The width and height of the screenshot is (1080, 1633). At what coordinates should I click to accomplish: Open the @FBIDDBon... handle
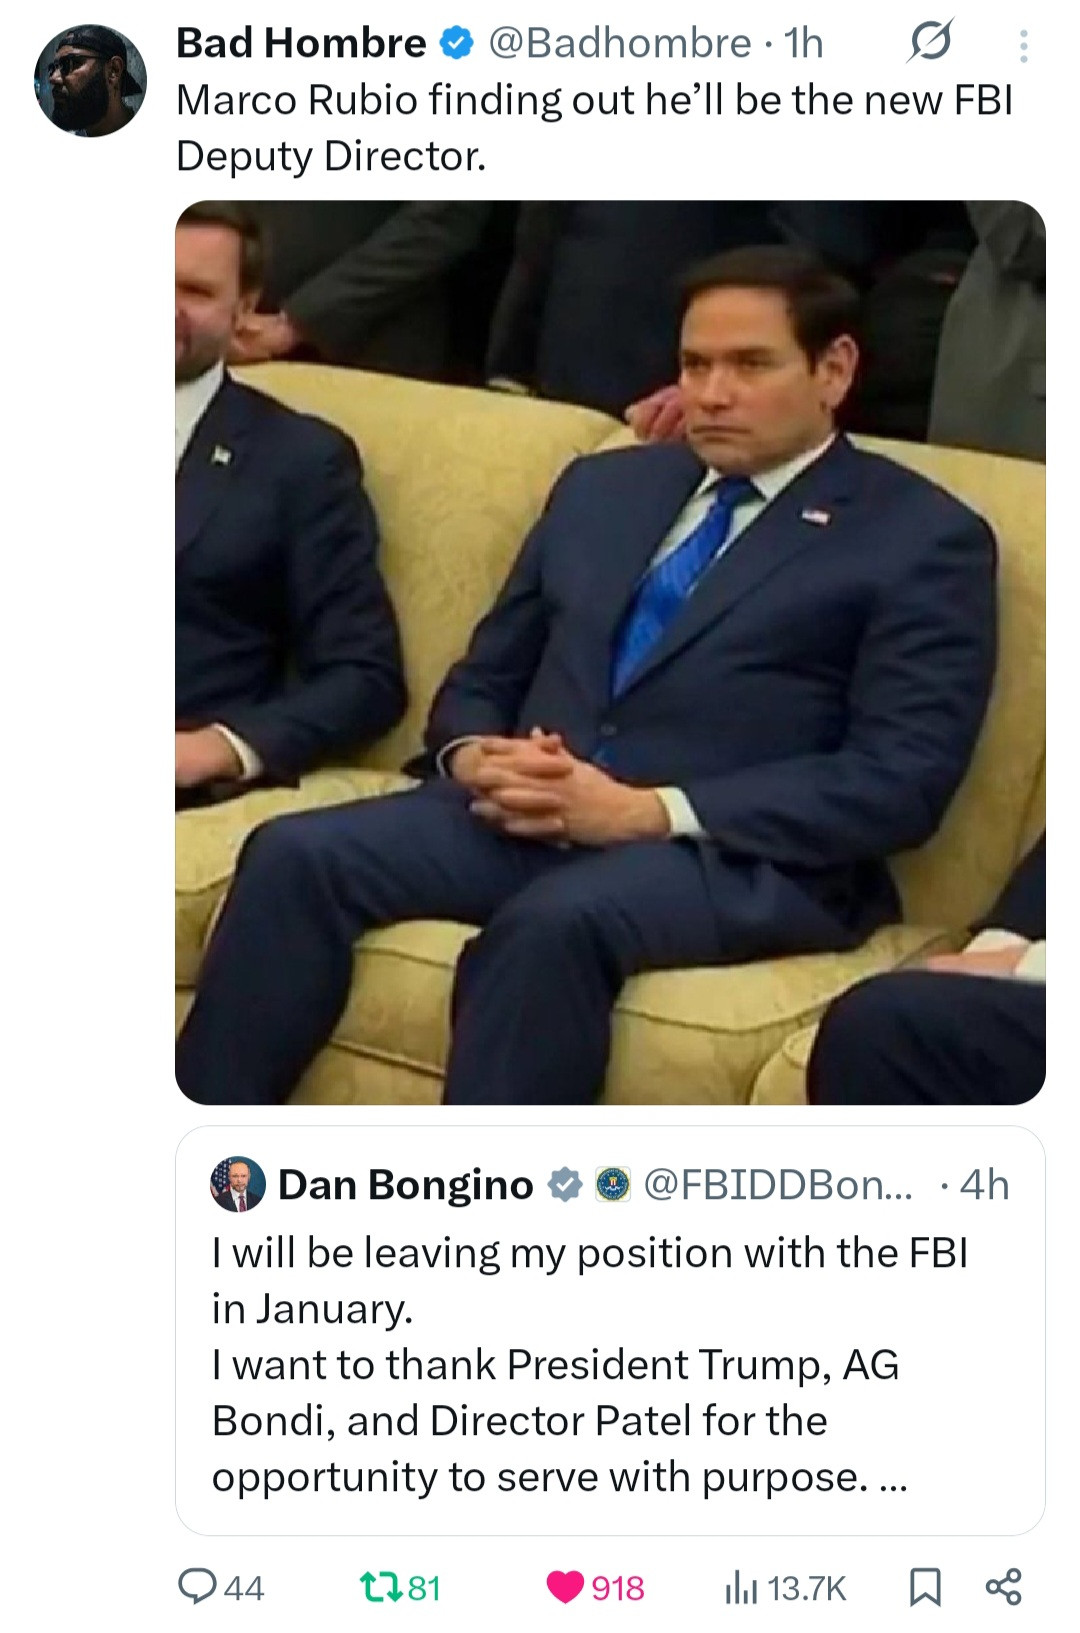point(778,1184)
